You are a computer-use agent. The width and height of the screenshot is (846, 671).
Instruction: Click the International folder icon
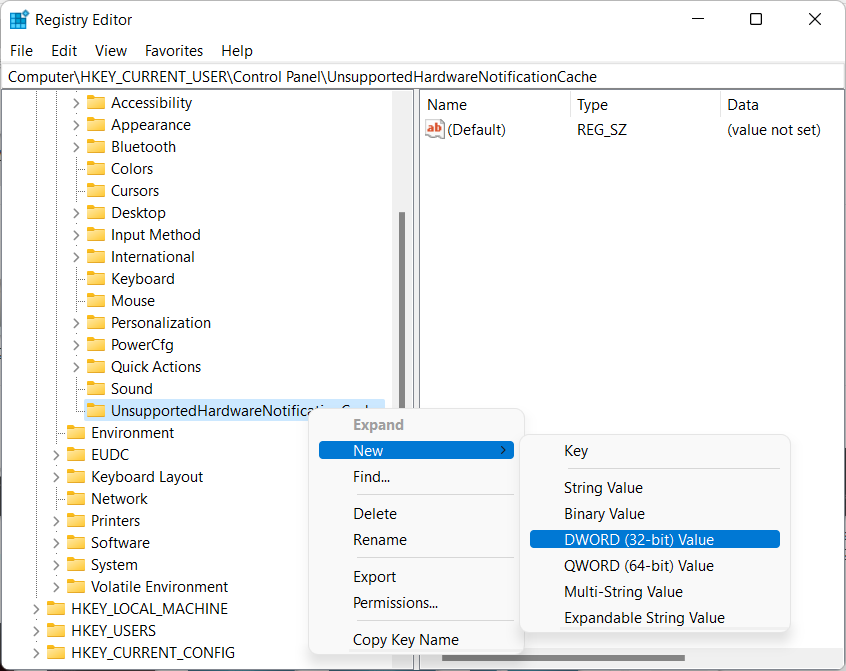point(96,257)
